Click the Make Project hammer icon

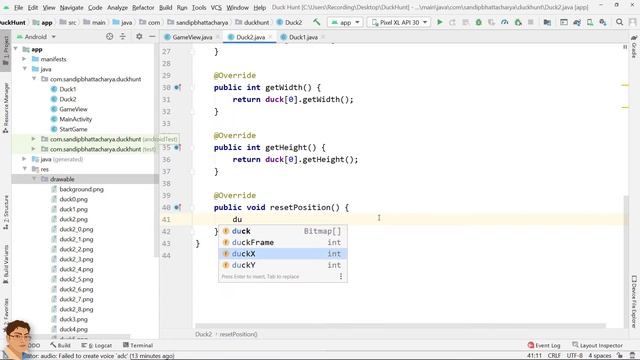[x=317, y=22]
